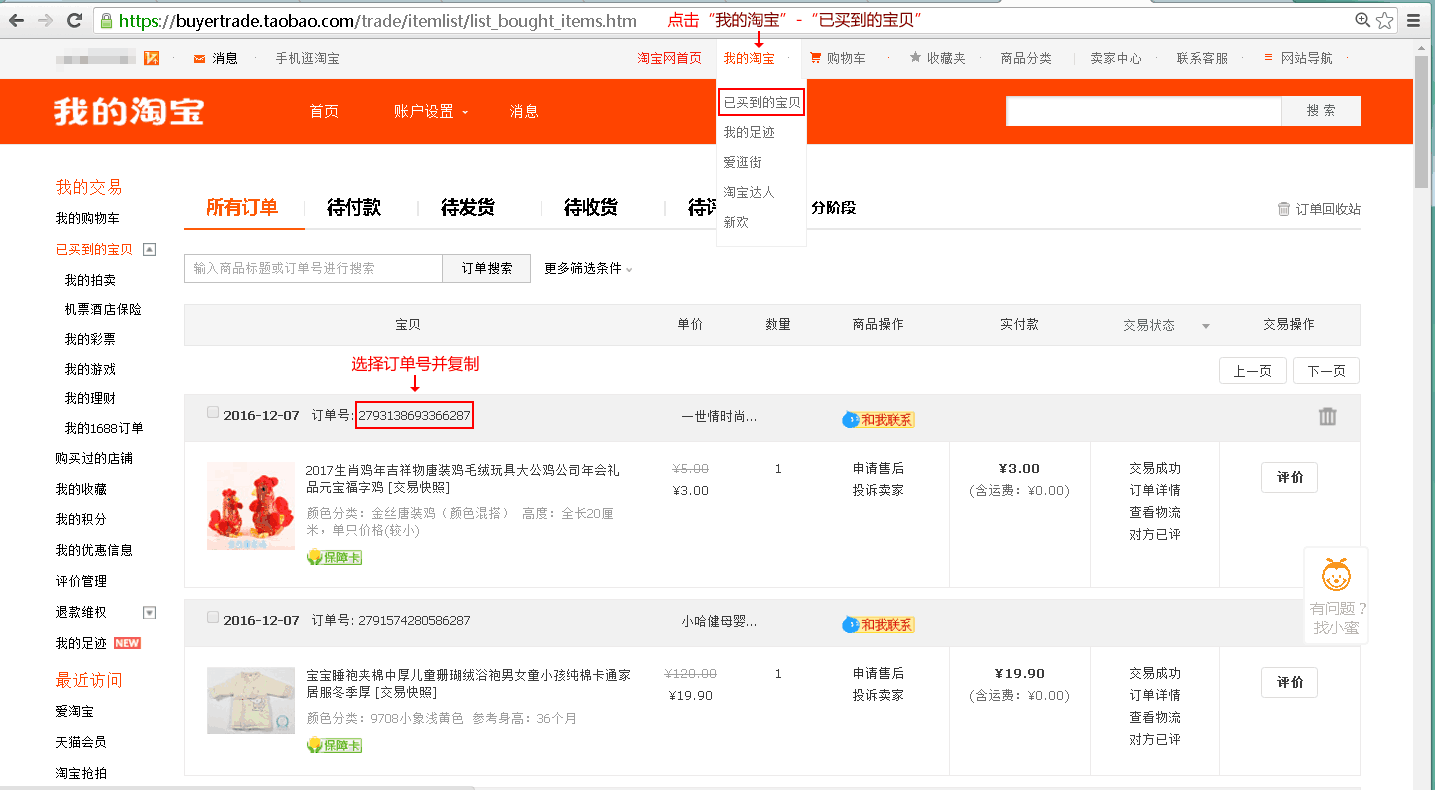Open 机票酒店保险 in the left sidebar

point(103,309)
